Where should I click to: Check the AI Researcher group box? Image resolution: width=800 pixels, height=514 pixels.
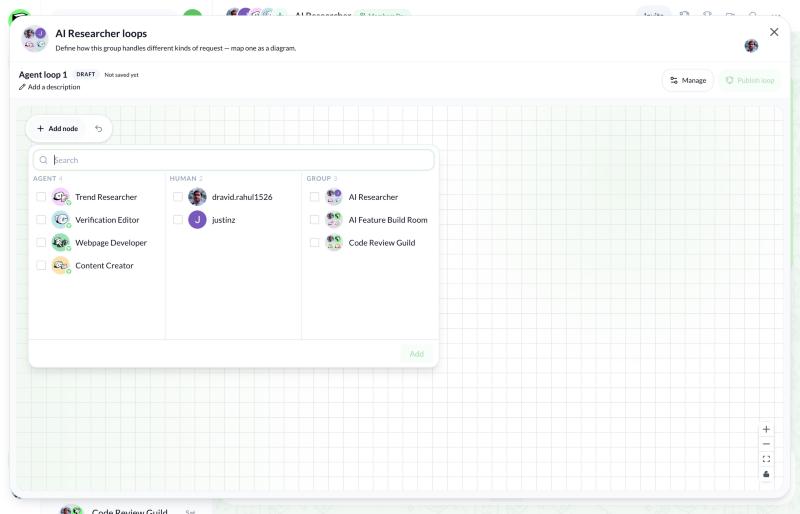pos(314,197)
